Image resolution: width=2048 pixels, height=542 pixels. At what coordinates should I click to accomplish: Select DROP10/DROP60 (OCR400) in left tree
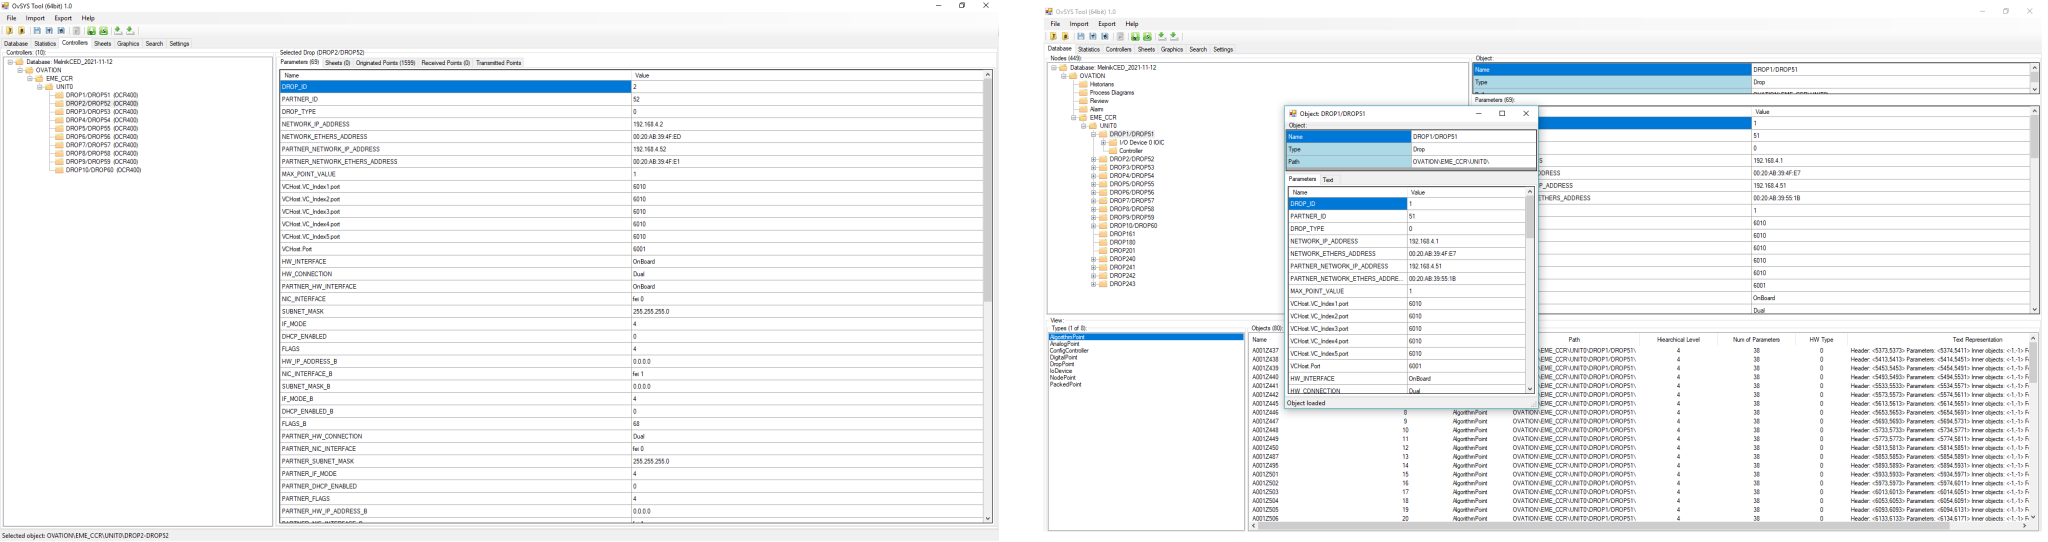point(103,170)
